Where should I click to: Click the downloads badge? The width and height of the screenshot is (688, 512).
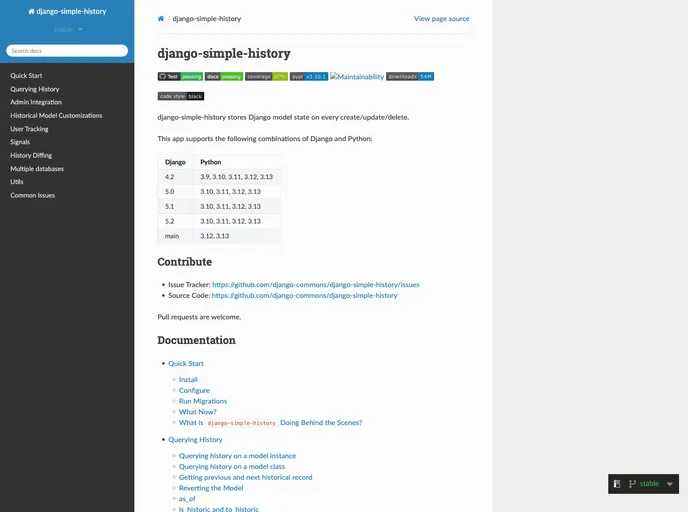click(x=410, y=76)
